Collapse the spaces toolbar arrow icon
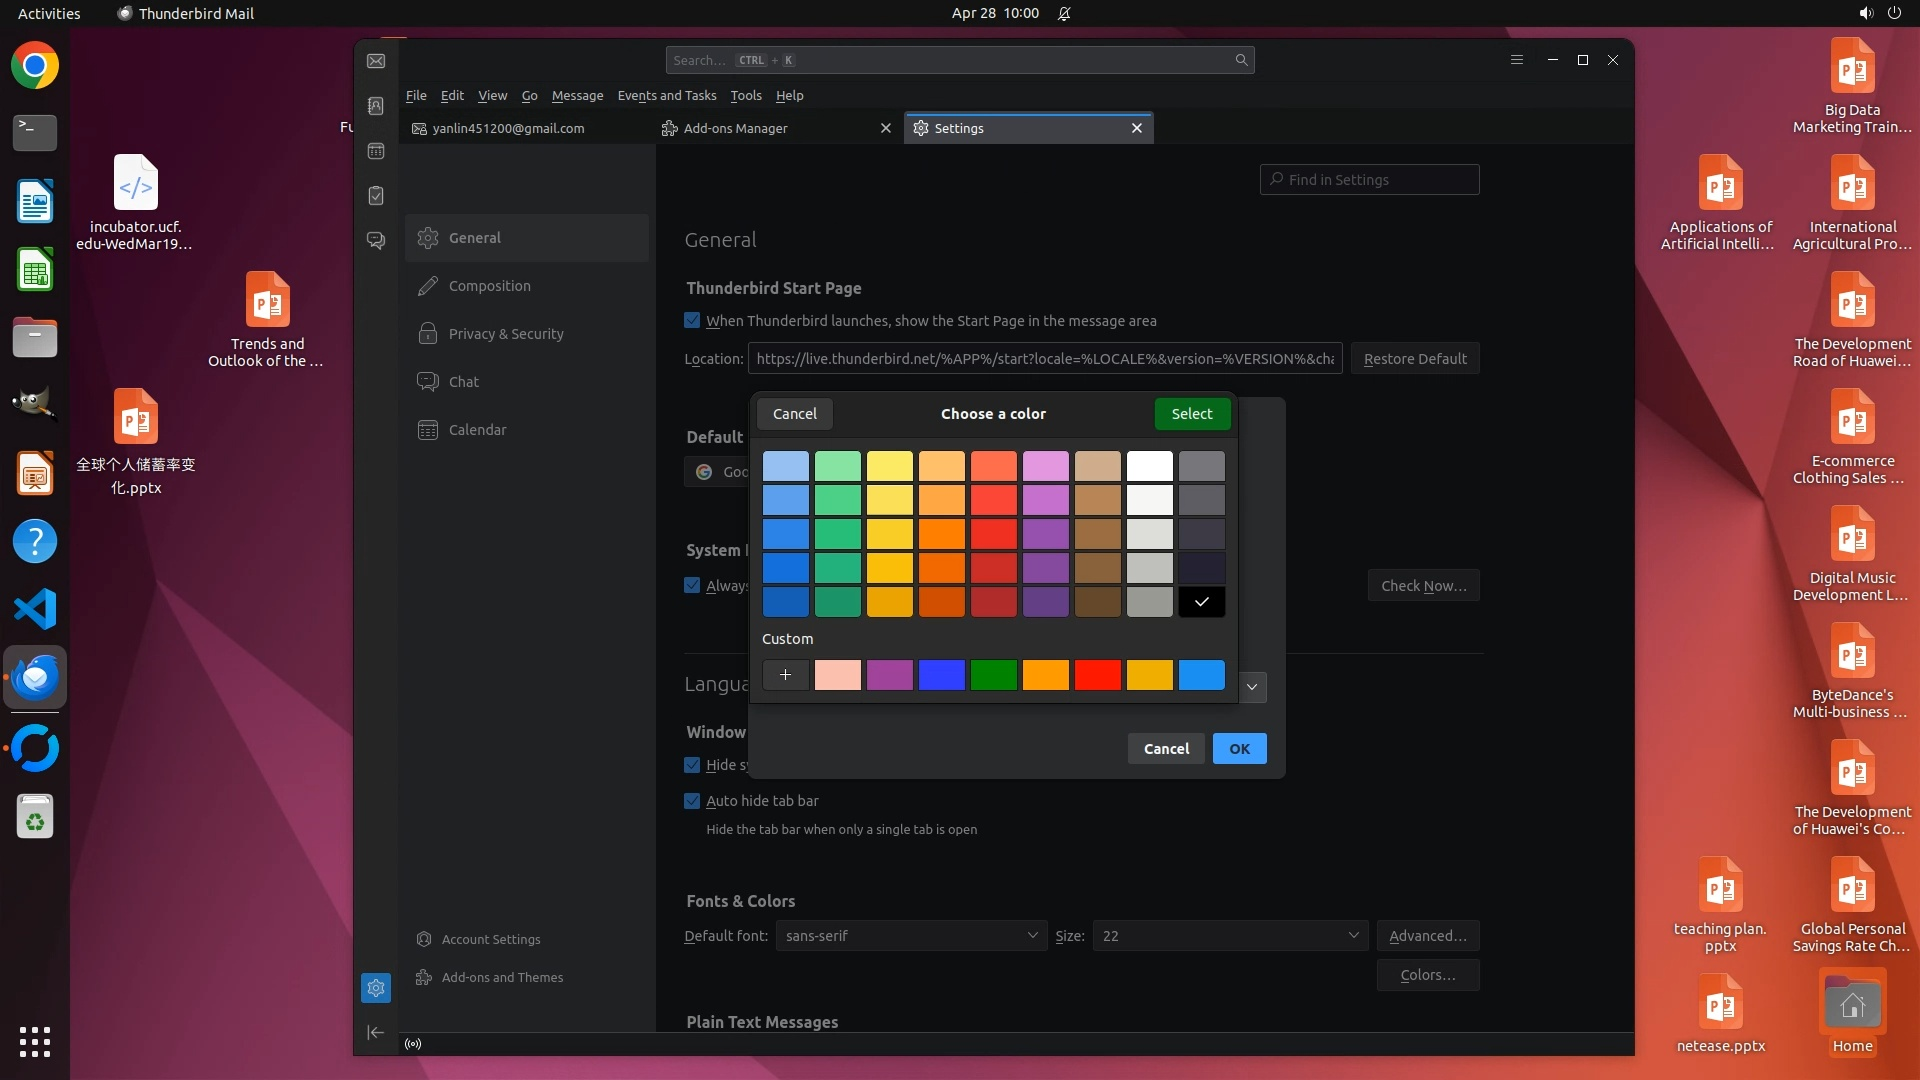 376,1032
